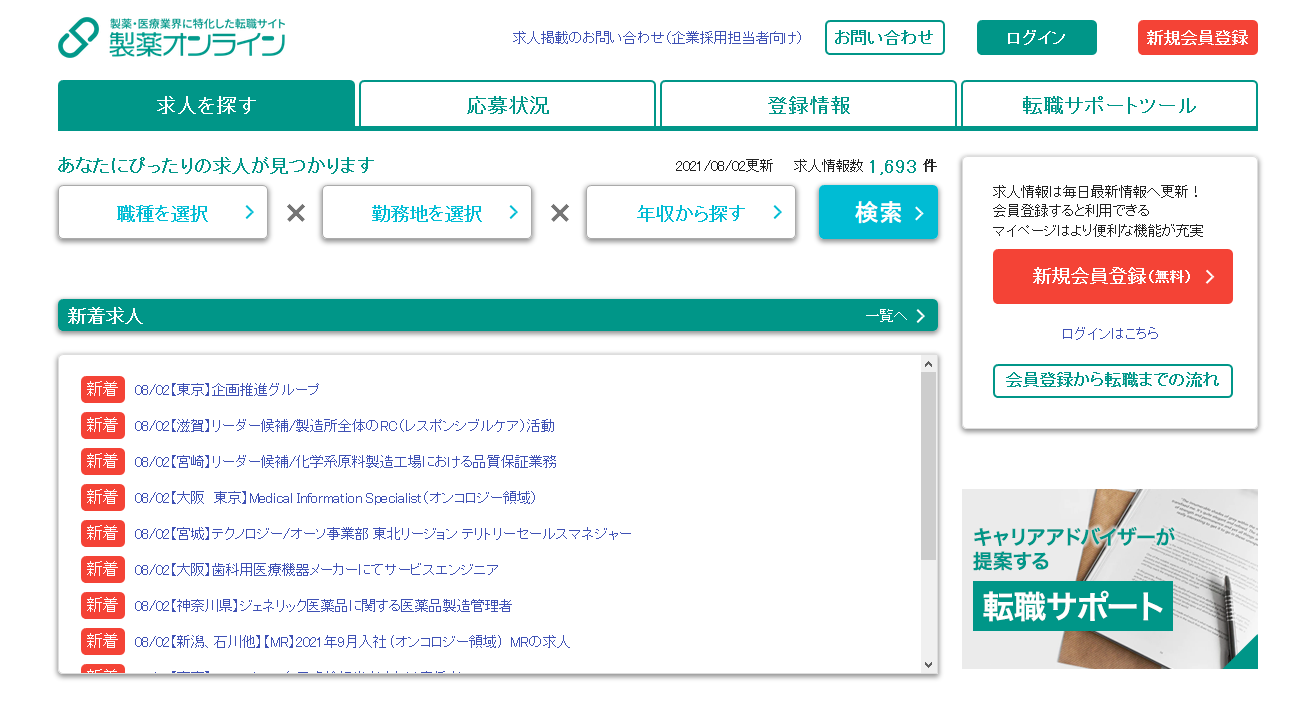Switch to the 応募状況 tab
Viewport: 1305px width, 719px height.
point(506,103)
